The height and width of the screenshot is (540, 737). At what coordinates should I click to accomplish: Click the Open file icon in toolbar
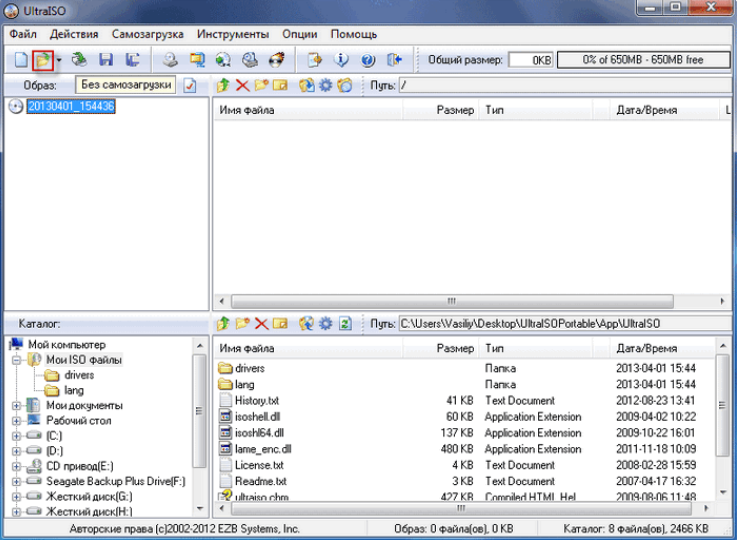click(x=43, y=60)
